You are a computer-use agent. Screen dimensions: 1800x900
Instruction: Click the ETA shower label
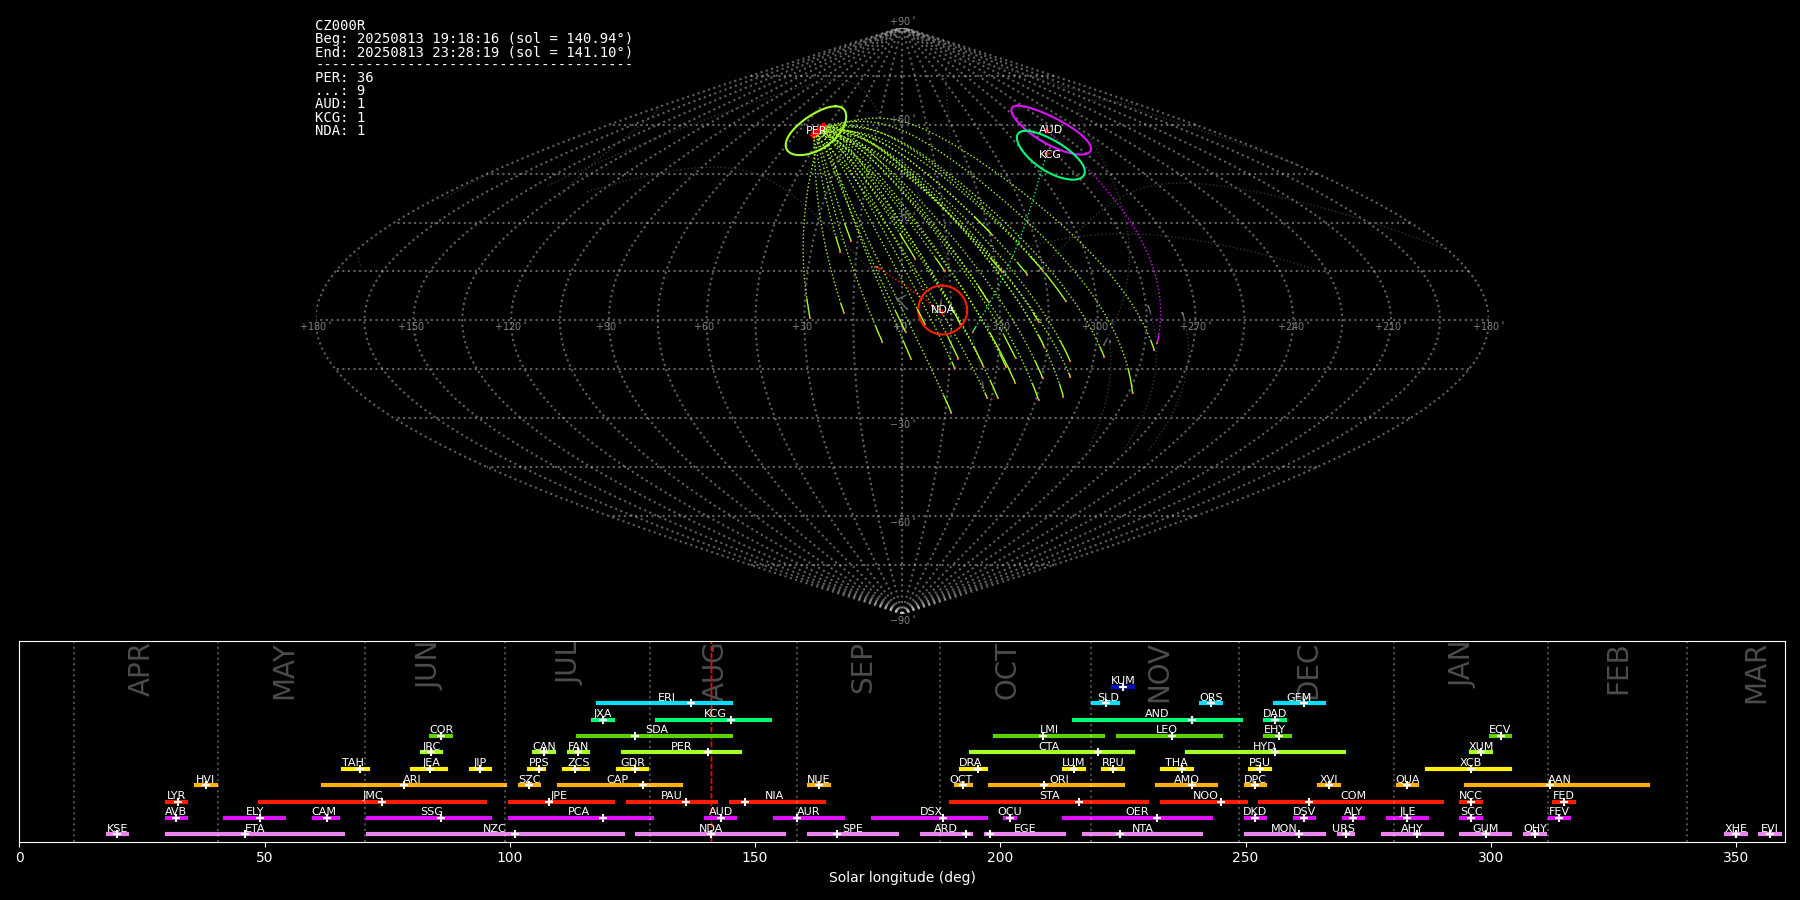[255, 829]
